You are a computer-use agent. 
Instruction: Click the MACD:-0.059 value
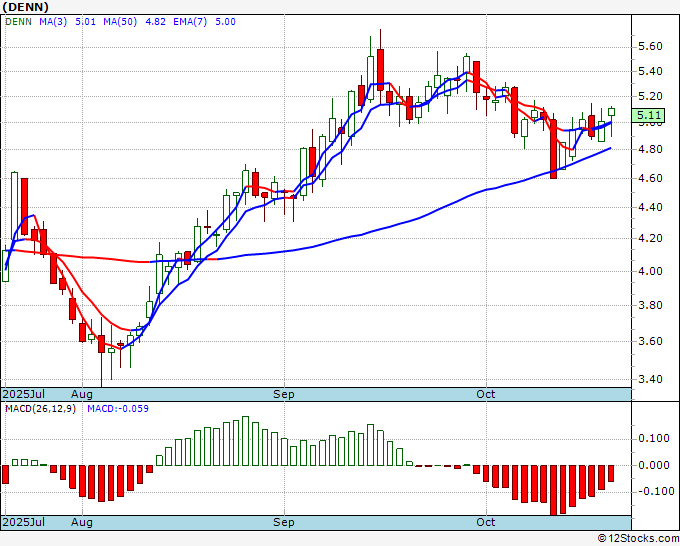[118, 409]
